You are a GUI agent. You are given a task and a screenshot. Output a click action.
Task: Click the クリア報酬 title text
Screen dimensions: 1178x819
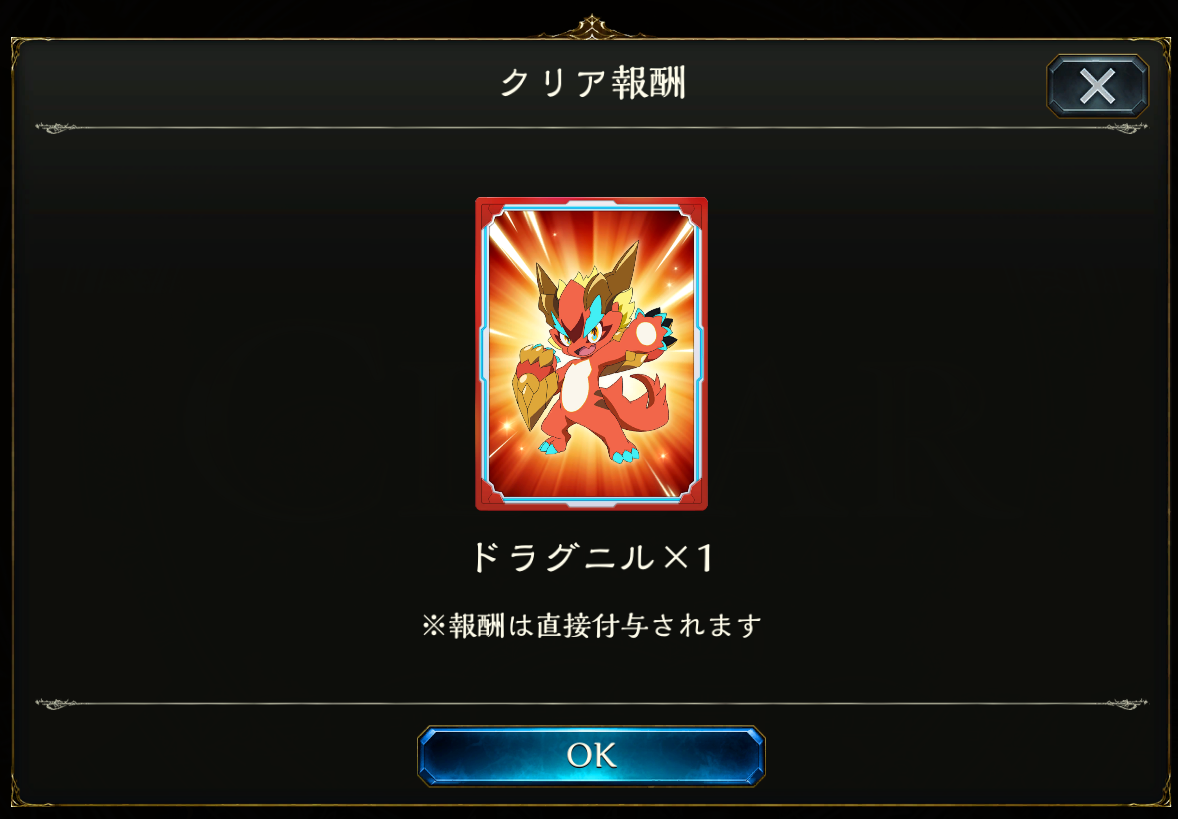tap(593, 83)
